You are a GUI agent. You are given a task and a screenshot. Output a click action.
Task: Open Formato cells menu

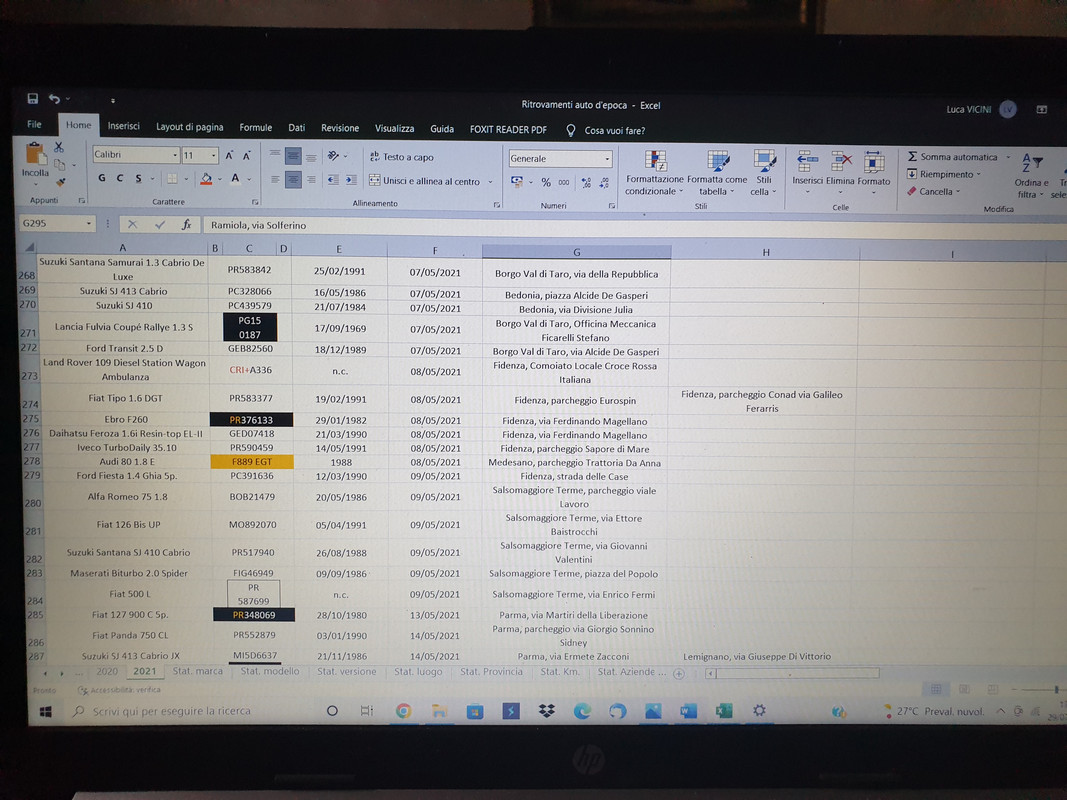point(874,173)
